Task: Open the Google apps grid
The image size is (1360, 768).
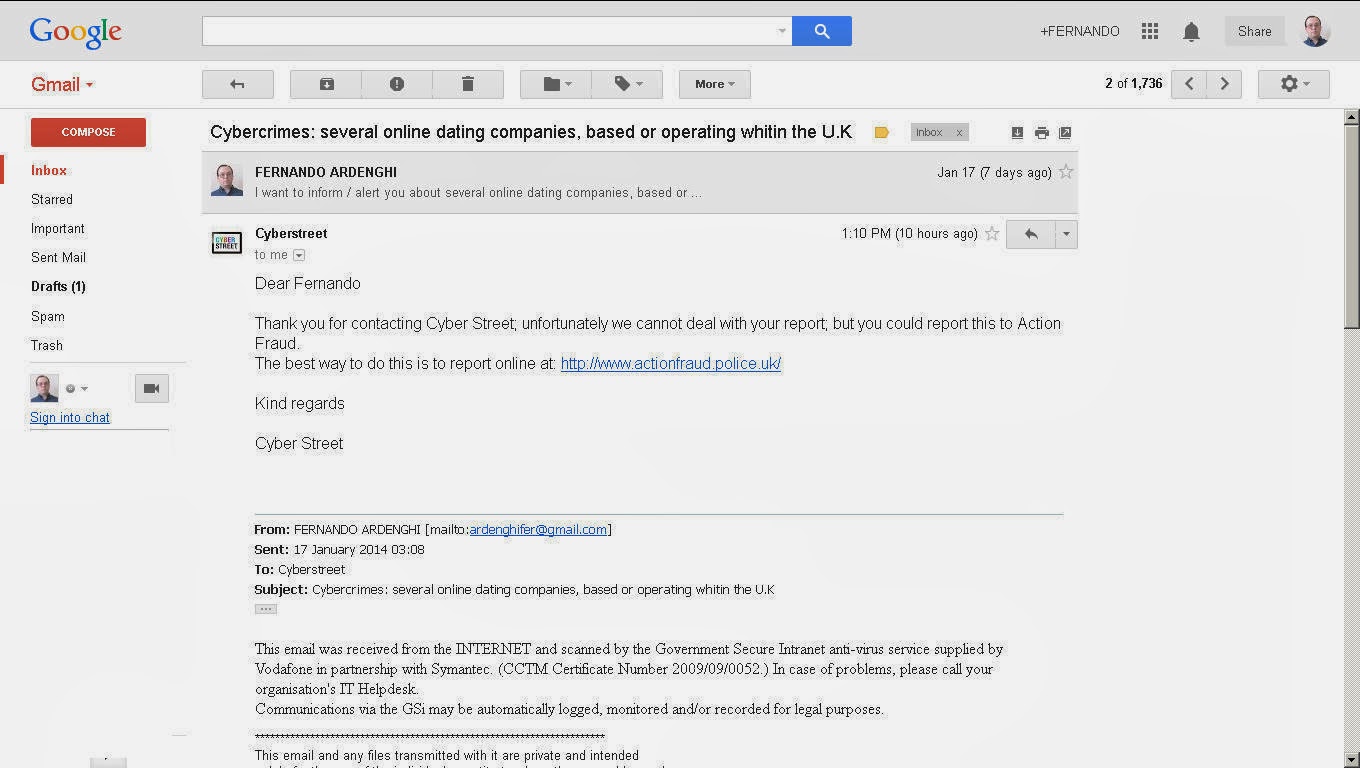Action: 1150,31
